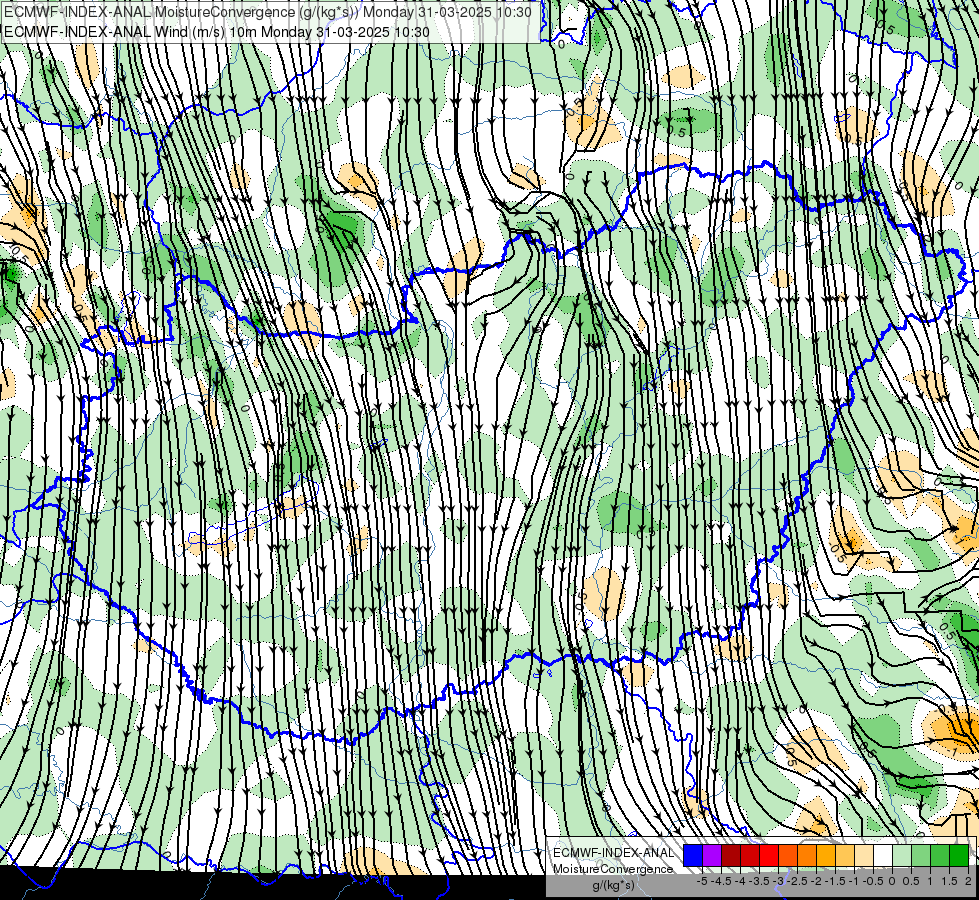This screenshot has height=900, width=979.
Task: Click the medium green swatch between 1 and 1.5
Action: tap(940, 855)
